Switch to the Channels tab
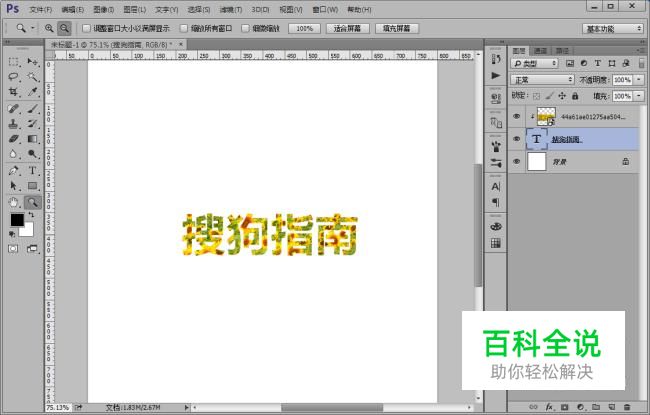The image size is (650, 415). point(540,51)
